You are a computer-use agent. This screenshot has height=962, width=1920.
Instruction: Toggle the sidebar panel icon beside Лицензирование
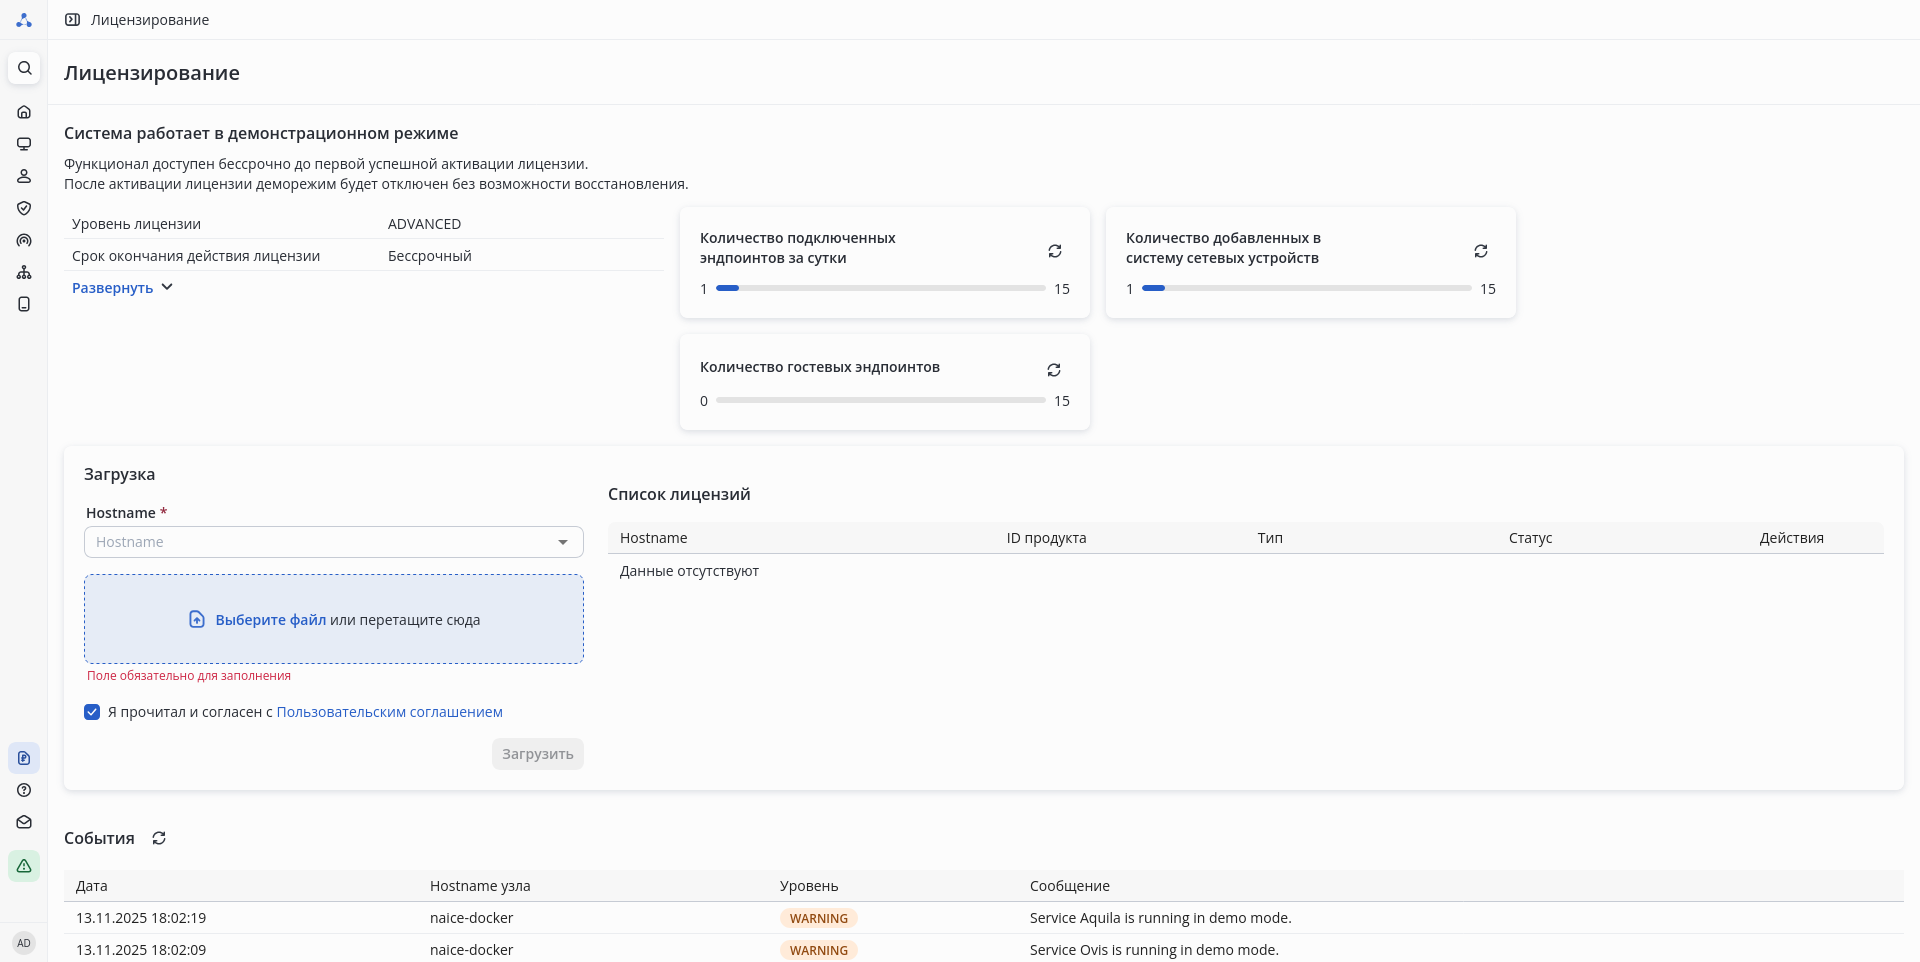pyautogui.click(x=73, y=20)
